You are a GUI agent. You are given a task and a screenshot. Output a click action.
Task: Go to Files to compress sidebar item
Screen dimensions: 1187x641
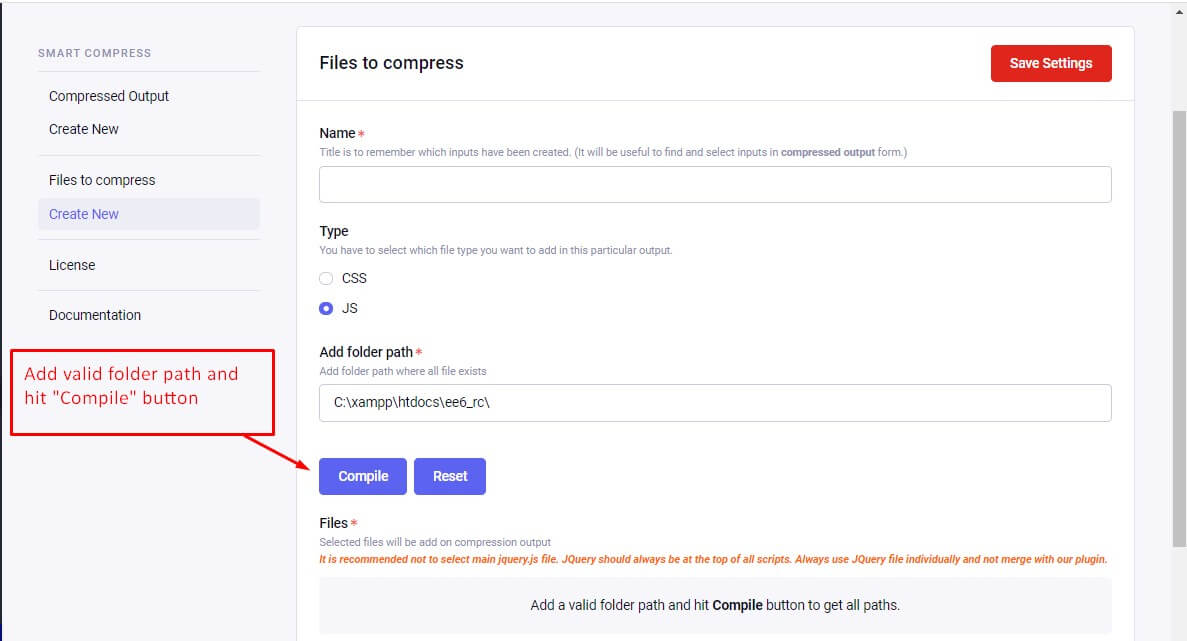(102, 180)
